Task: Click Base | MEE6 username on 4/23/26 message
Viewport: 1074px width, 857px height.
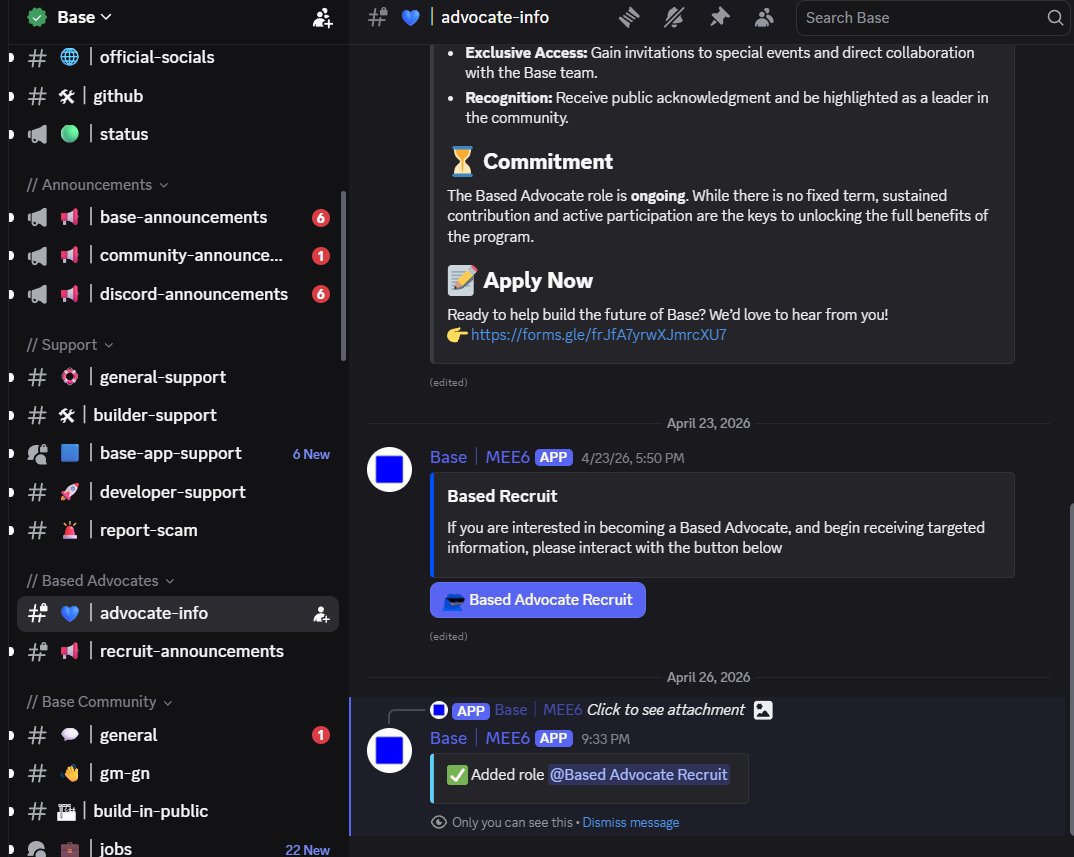Action: click(x=479, y=458)
